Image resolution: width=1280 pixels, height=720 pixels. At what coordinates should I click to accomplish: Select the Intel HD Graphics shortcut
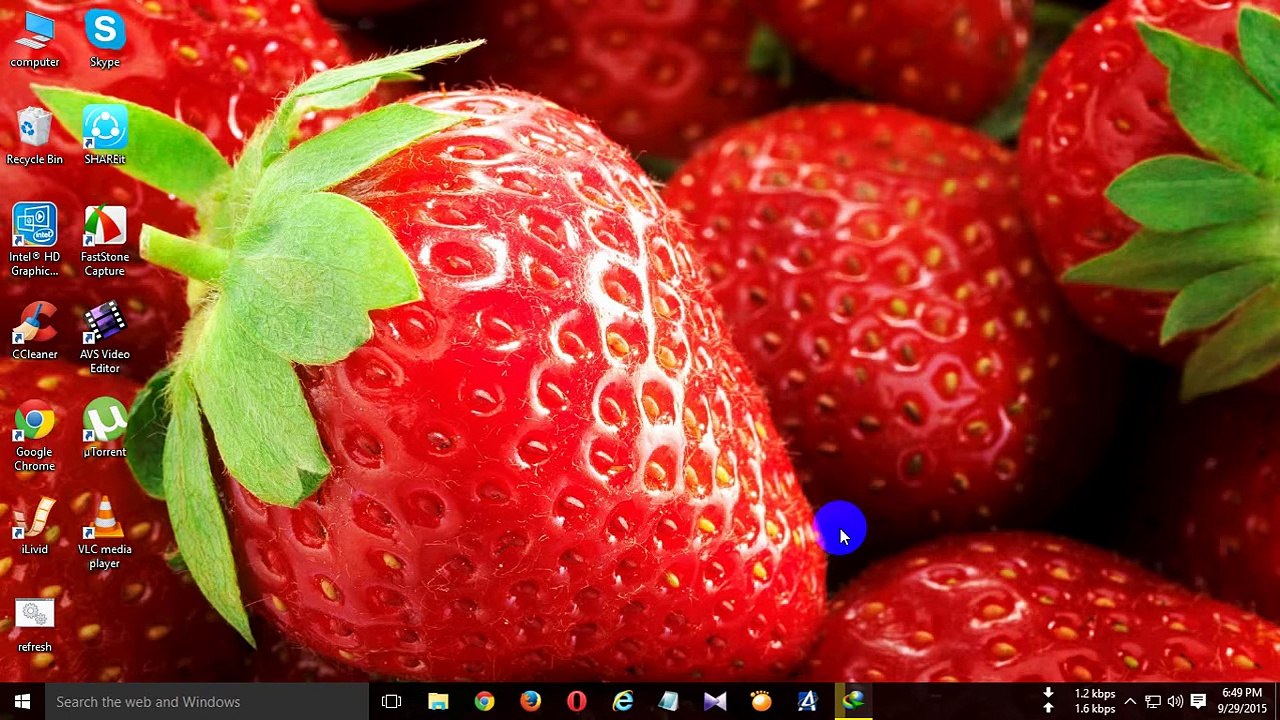point(35,241)
